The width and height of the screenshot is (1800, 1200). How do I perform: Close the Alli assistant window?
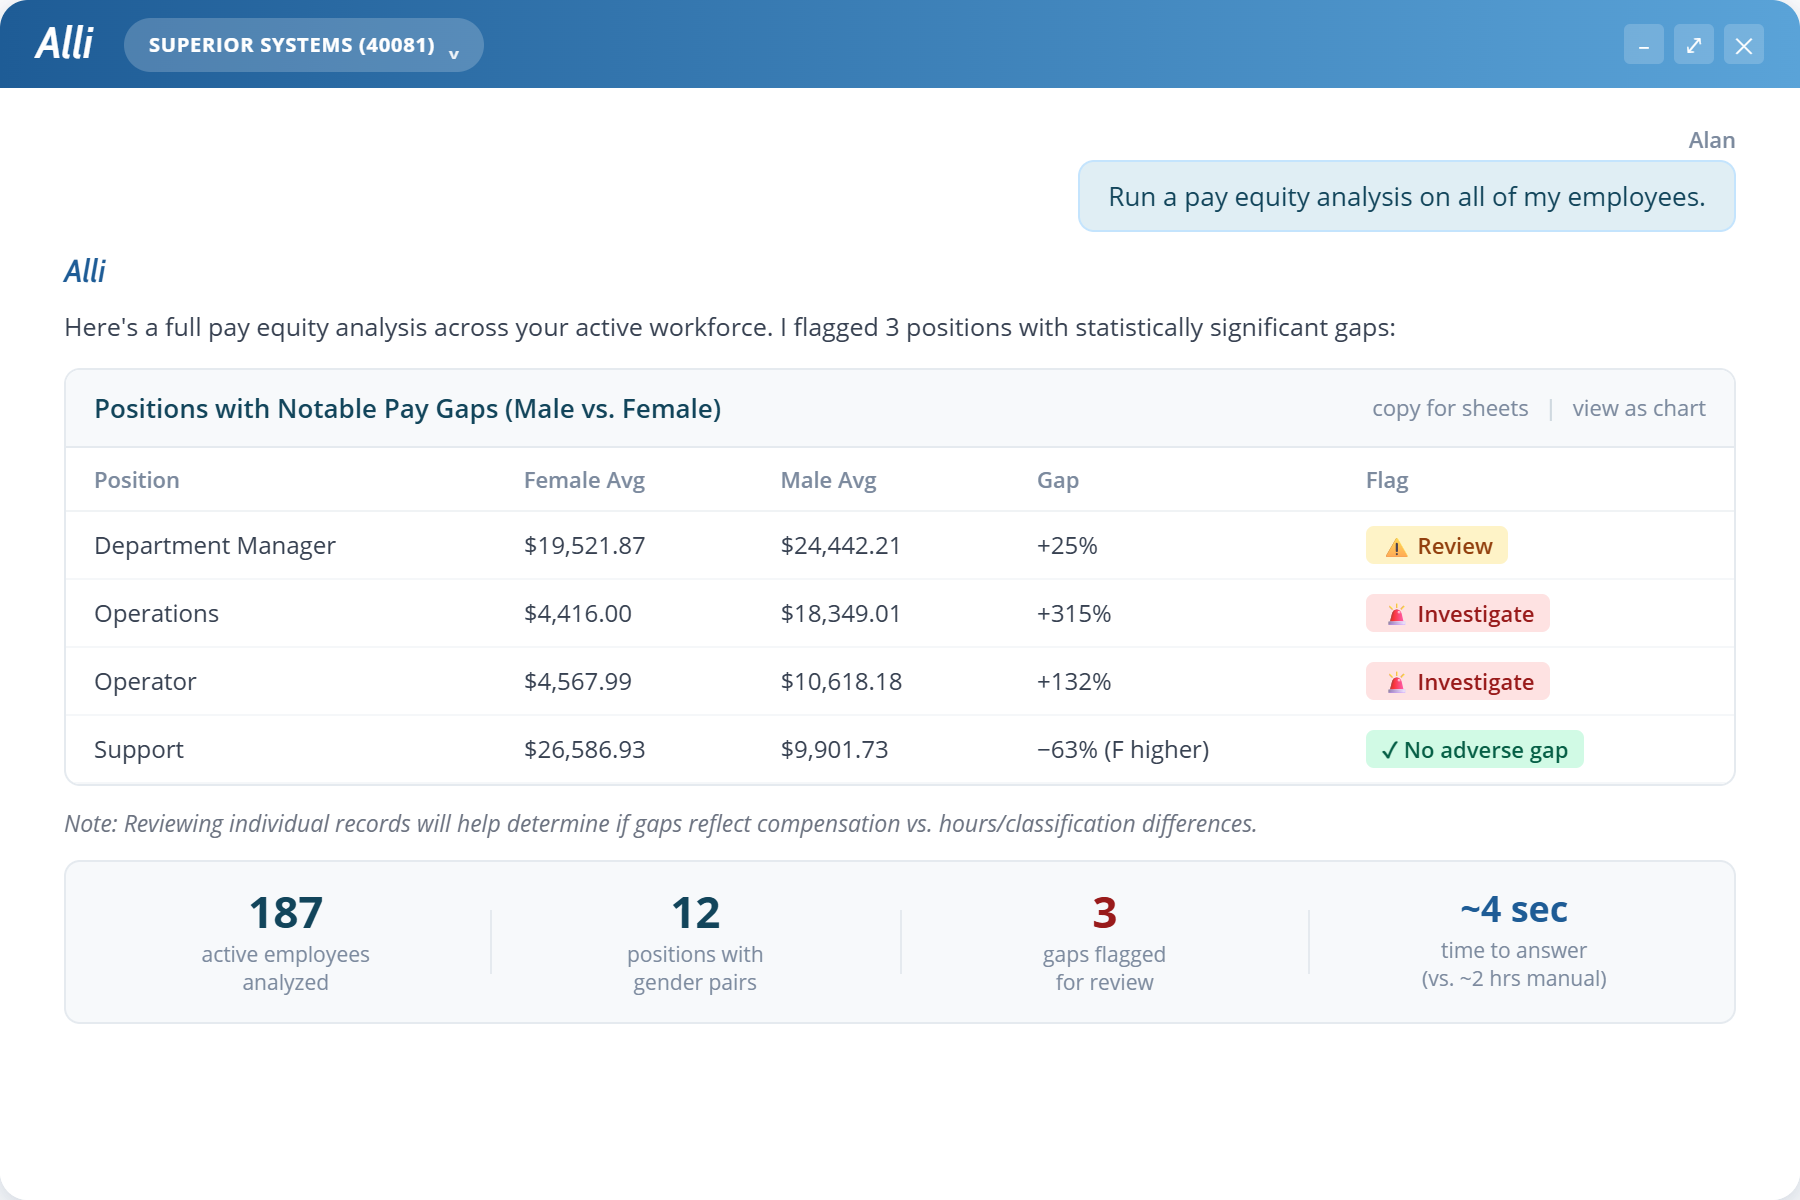[1743, 45]
